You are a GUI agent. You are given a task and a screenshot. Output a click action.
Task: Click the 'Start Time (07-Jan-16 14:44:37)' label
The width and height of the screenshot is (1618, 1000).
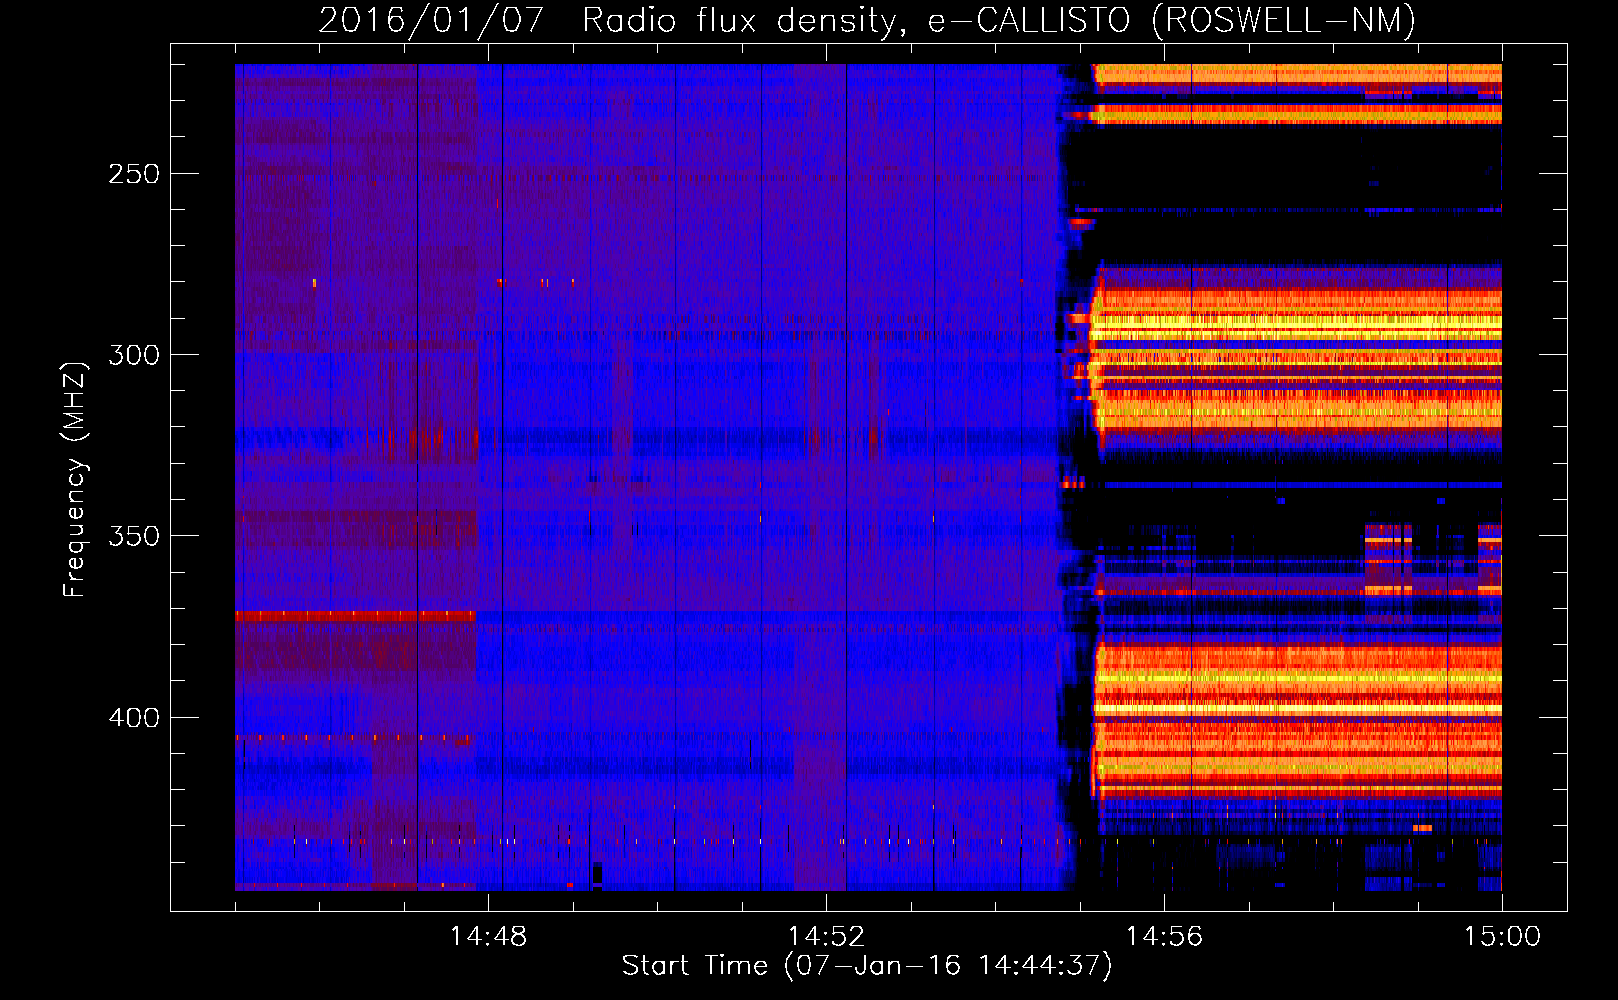point(867,966)
